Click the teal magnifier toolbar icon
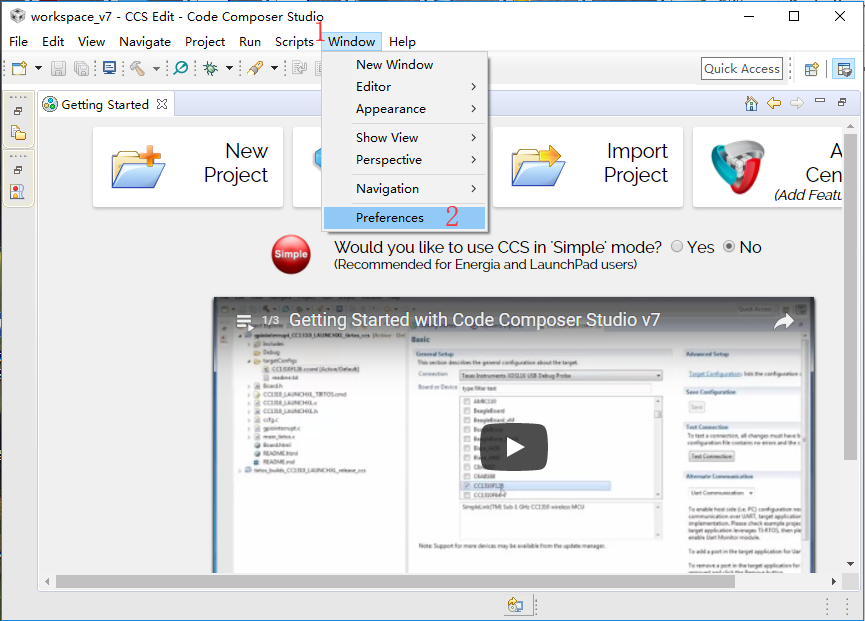 pos(180,68)
